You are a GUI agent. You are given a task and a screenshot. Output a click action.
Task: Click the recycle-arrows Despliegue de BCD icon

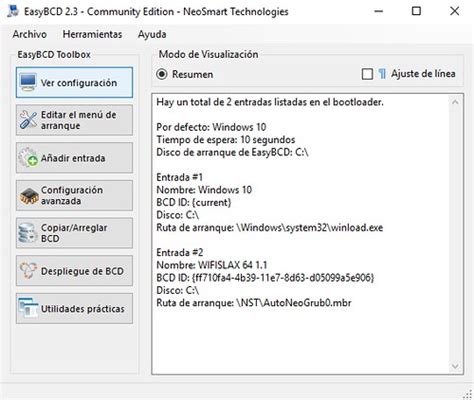(x=28, y=271)
